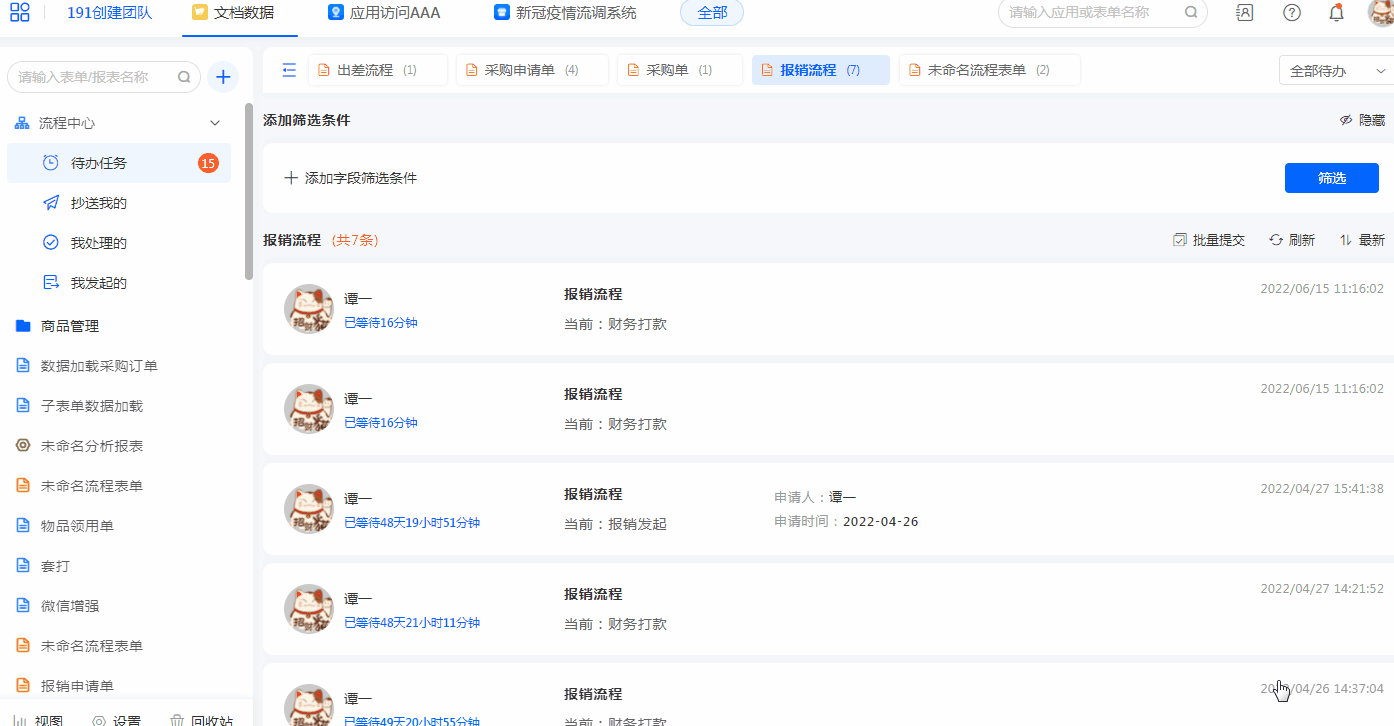Hide the filter panel via 隐藏
The image size is (1394, 726).
[x=1362, y=120]
